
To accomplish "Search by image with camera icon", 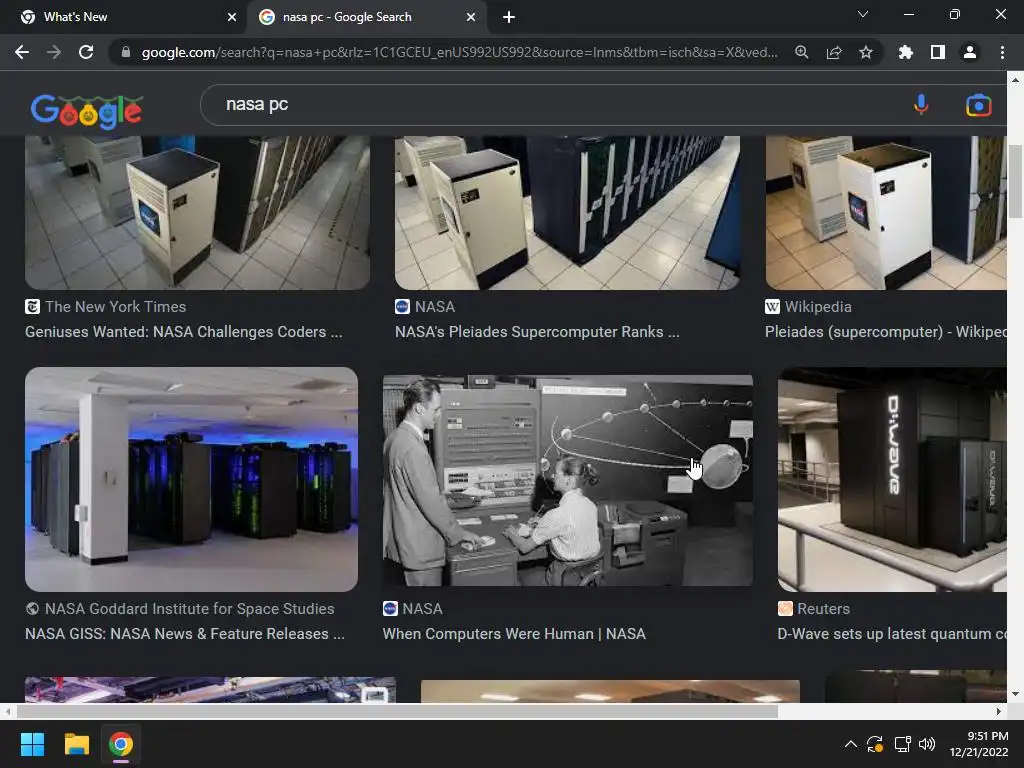I will tap(978, 105).
